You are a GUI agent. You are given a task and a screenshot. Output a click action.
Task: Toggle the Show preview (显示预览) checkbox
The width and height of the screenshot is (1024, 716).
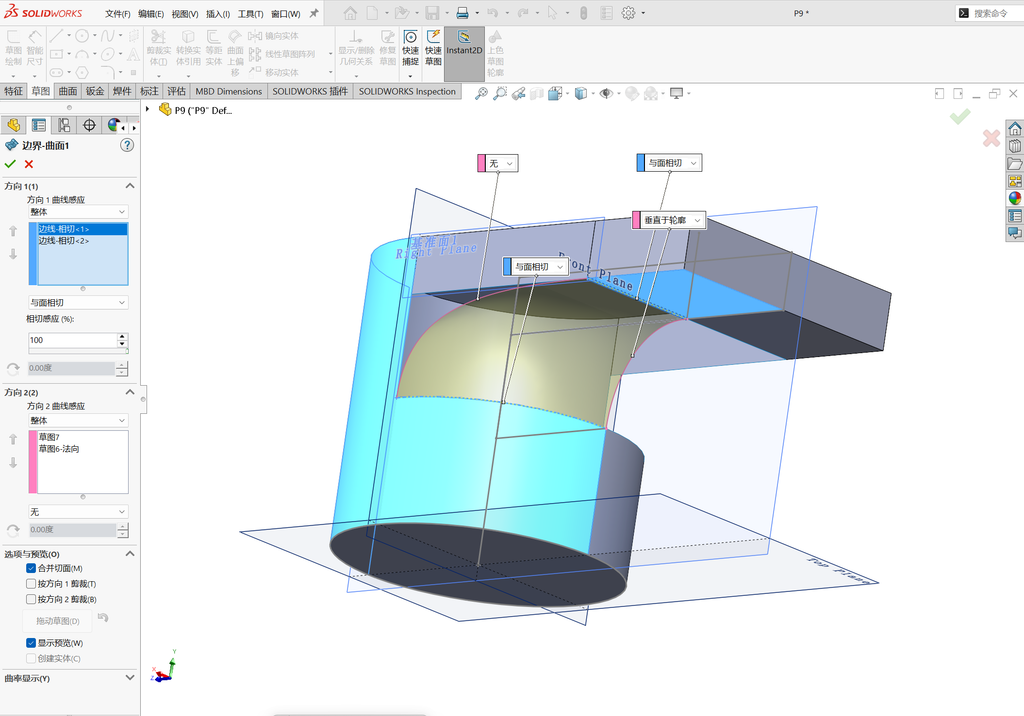[x=31, y=643]
